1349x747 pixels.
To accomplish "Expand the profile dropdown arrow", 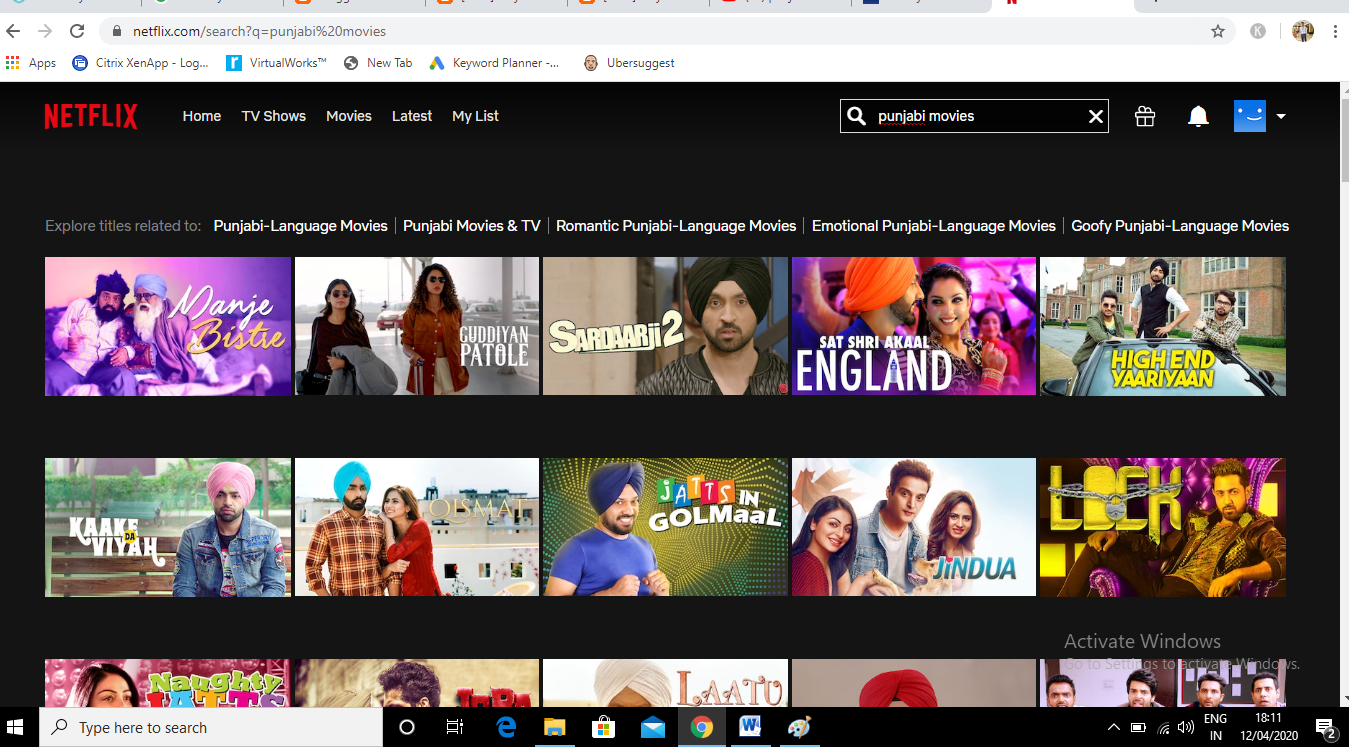I will pyautogui.click(x=1281, y=117).
